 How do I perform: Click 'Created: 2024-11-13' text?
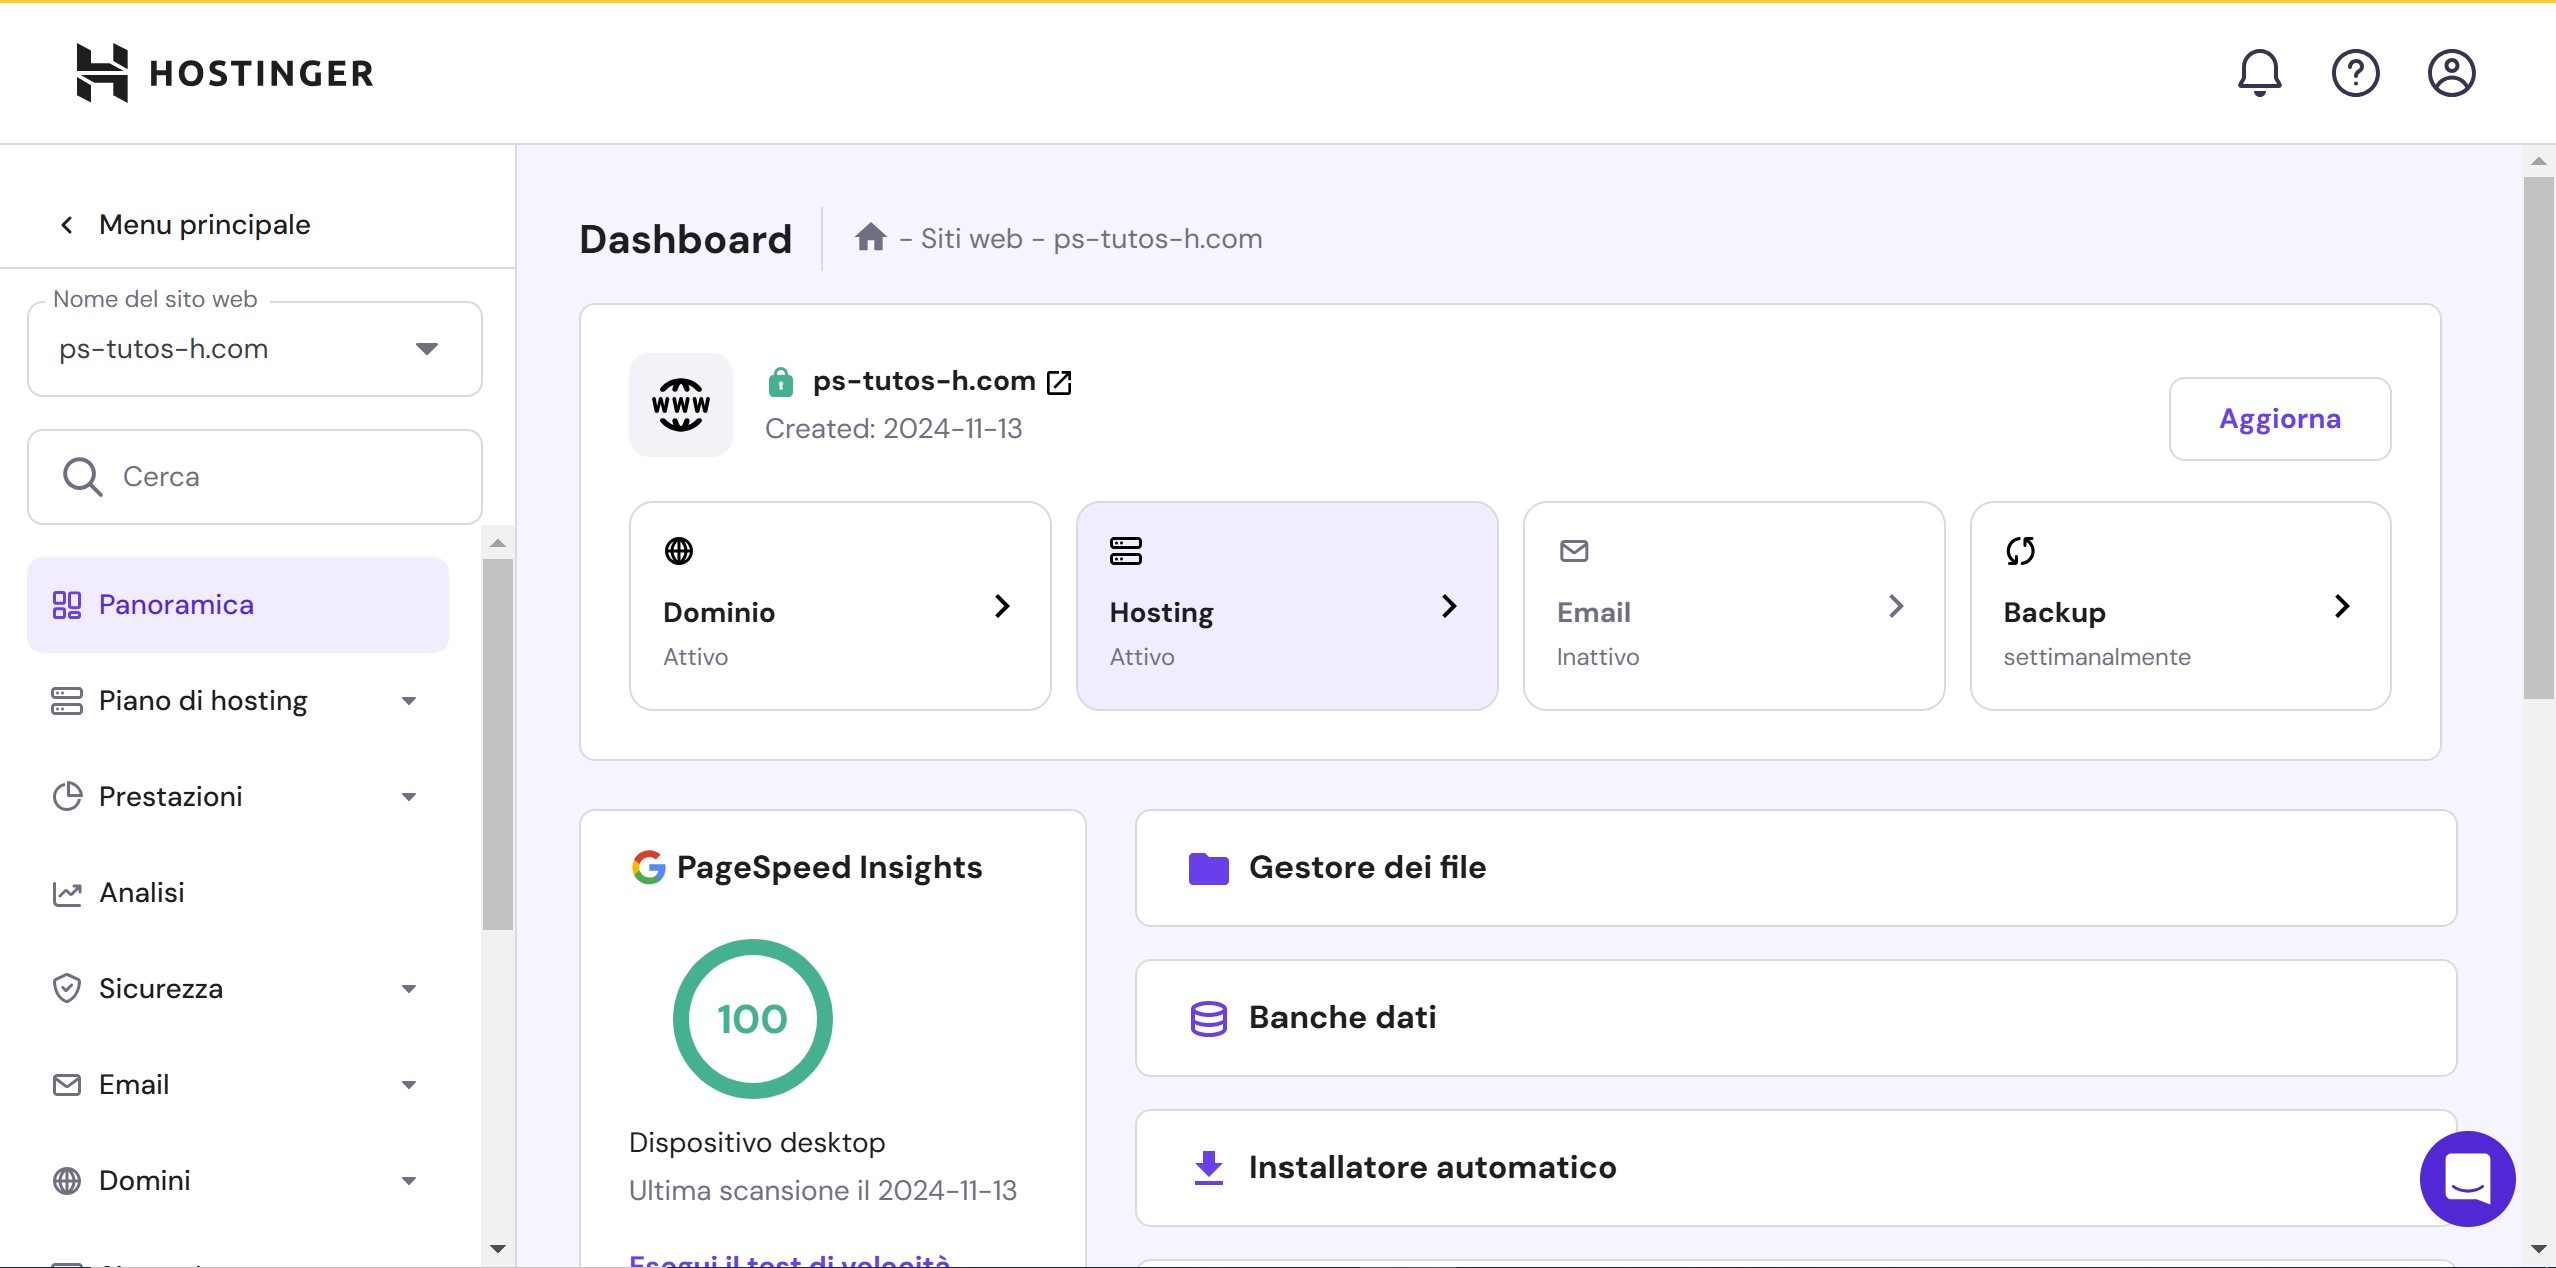click(893, 429)
